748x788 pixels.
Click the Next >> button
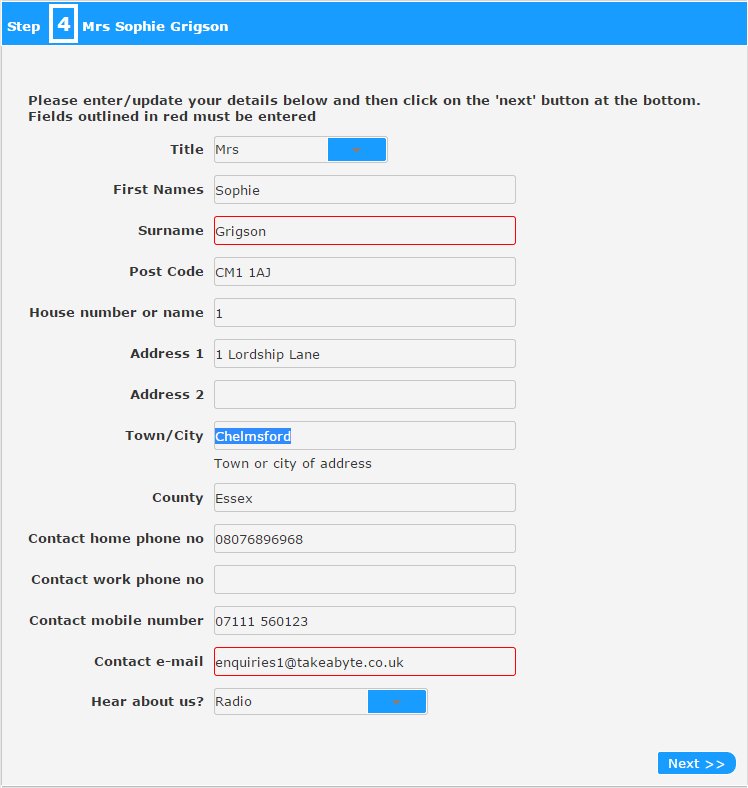[x=696, y=763]
